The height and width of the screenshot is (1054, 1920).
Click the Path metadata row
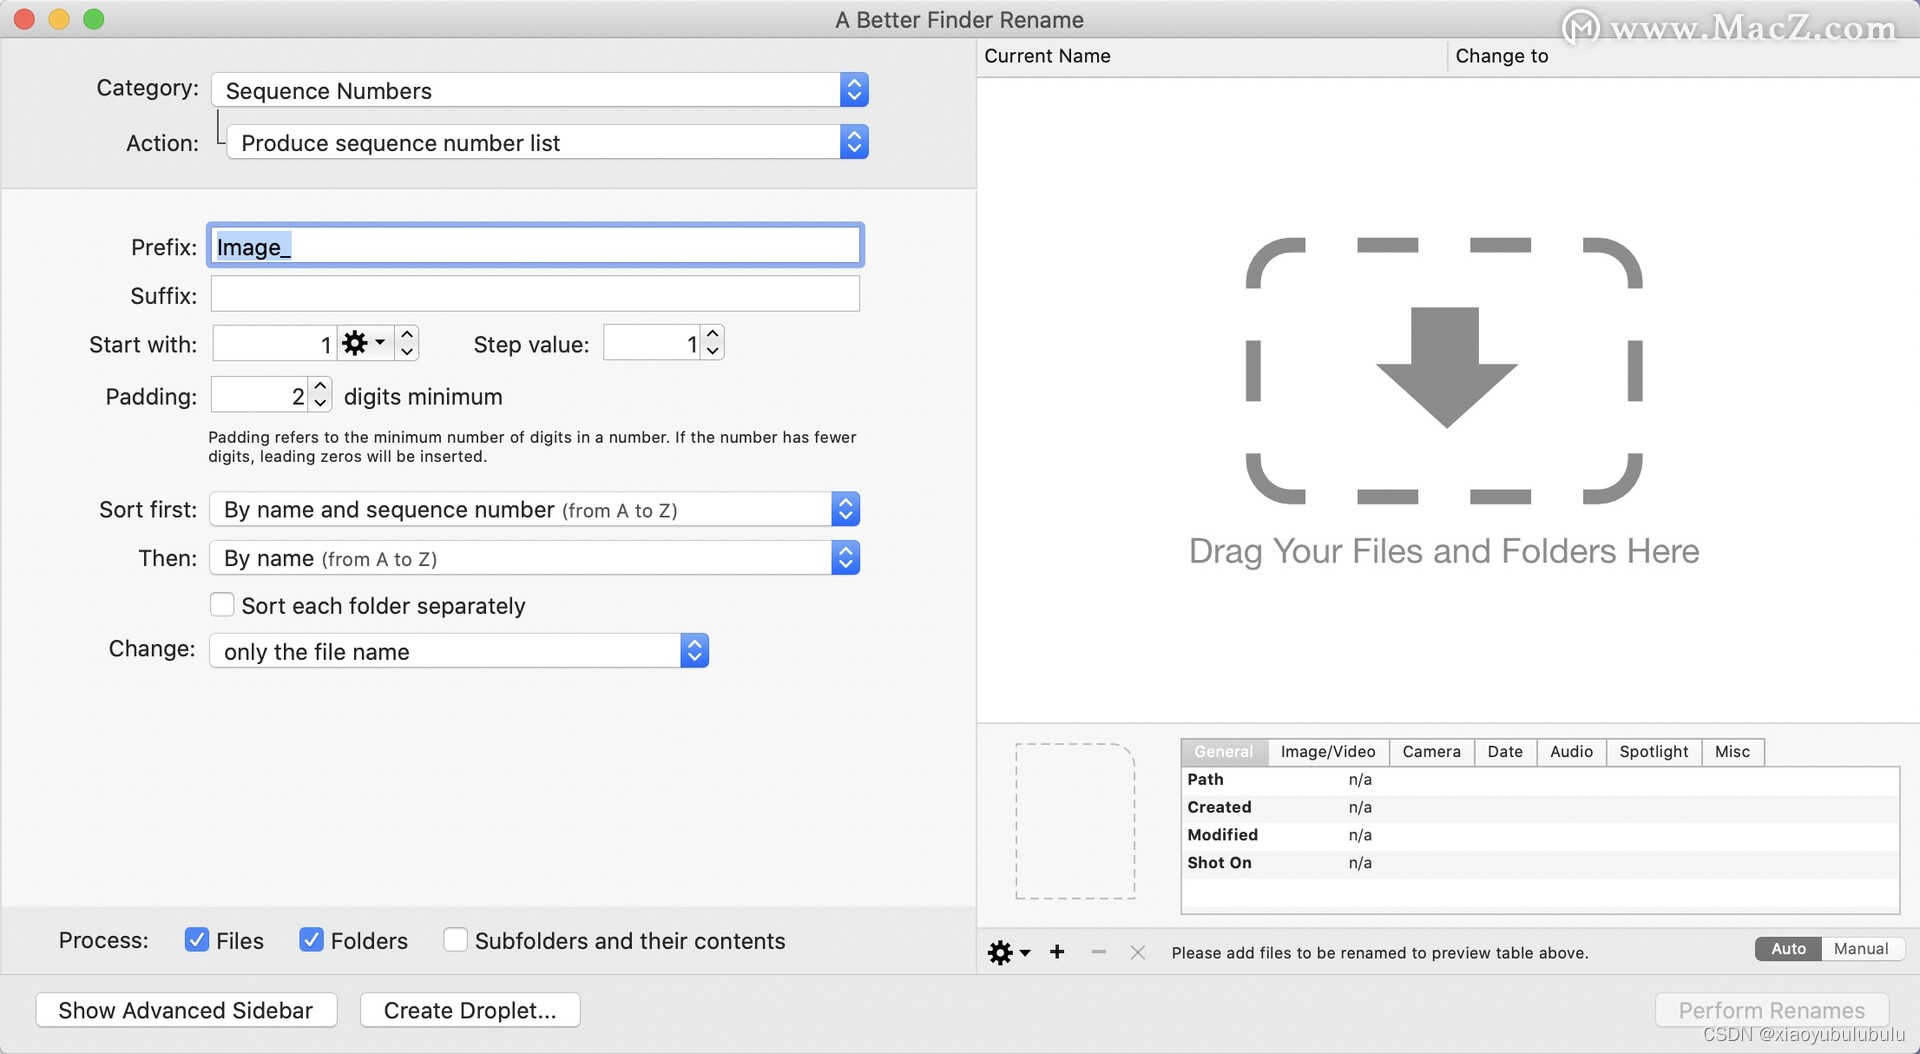1540,780
